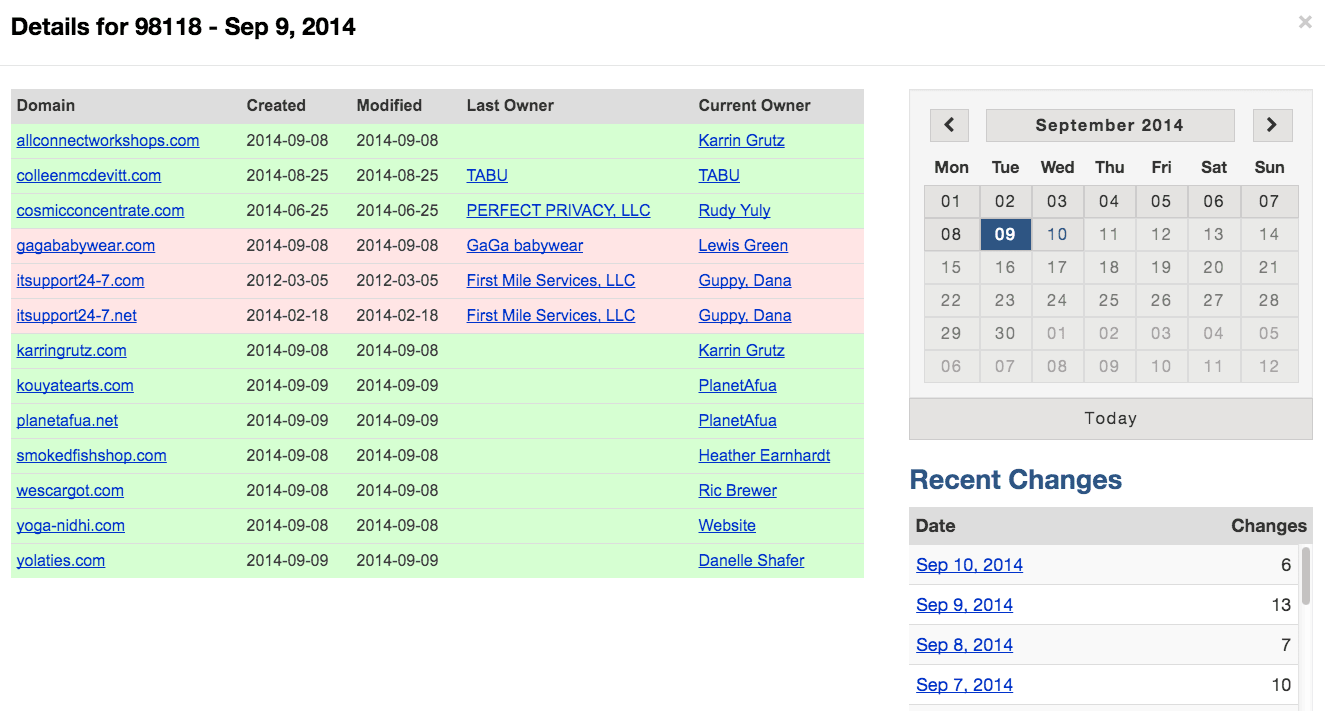1325x711 pixels.
Task: Open Sep 9, 2014 recent changes
Action: tap(964, 605)
